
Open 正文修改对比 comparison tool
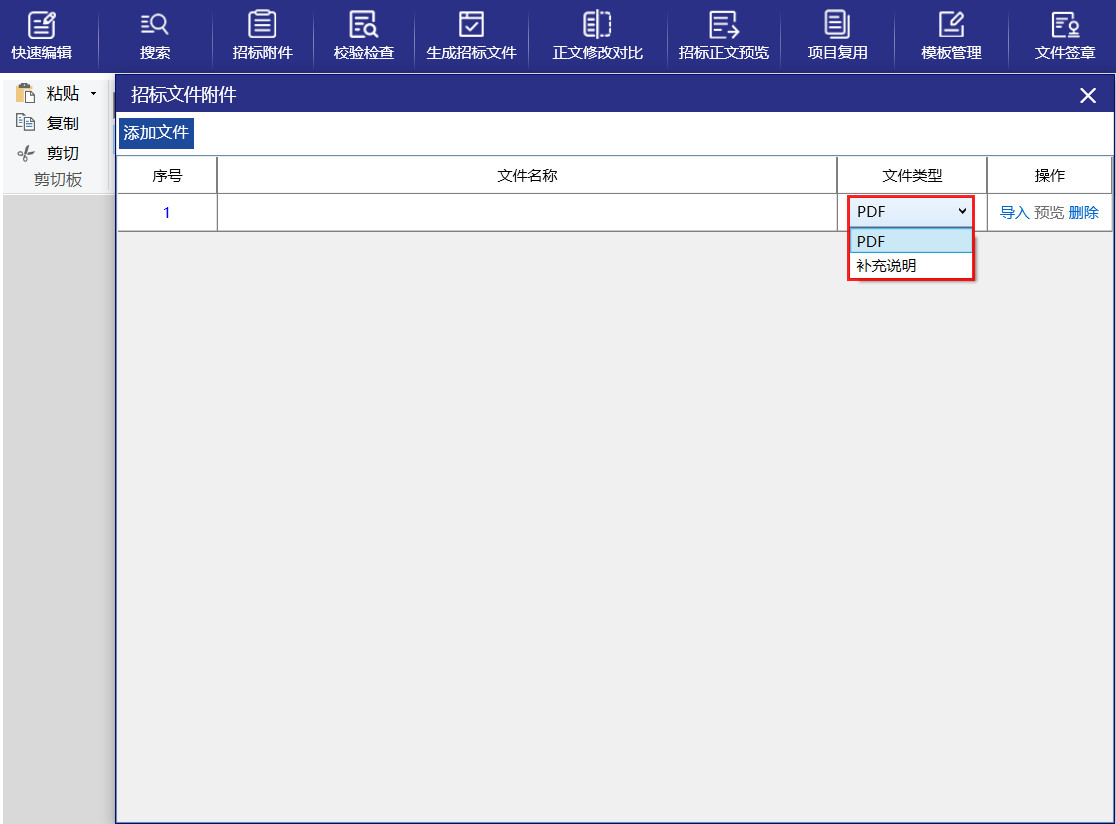[597, 36]
